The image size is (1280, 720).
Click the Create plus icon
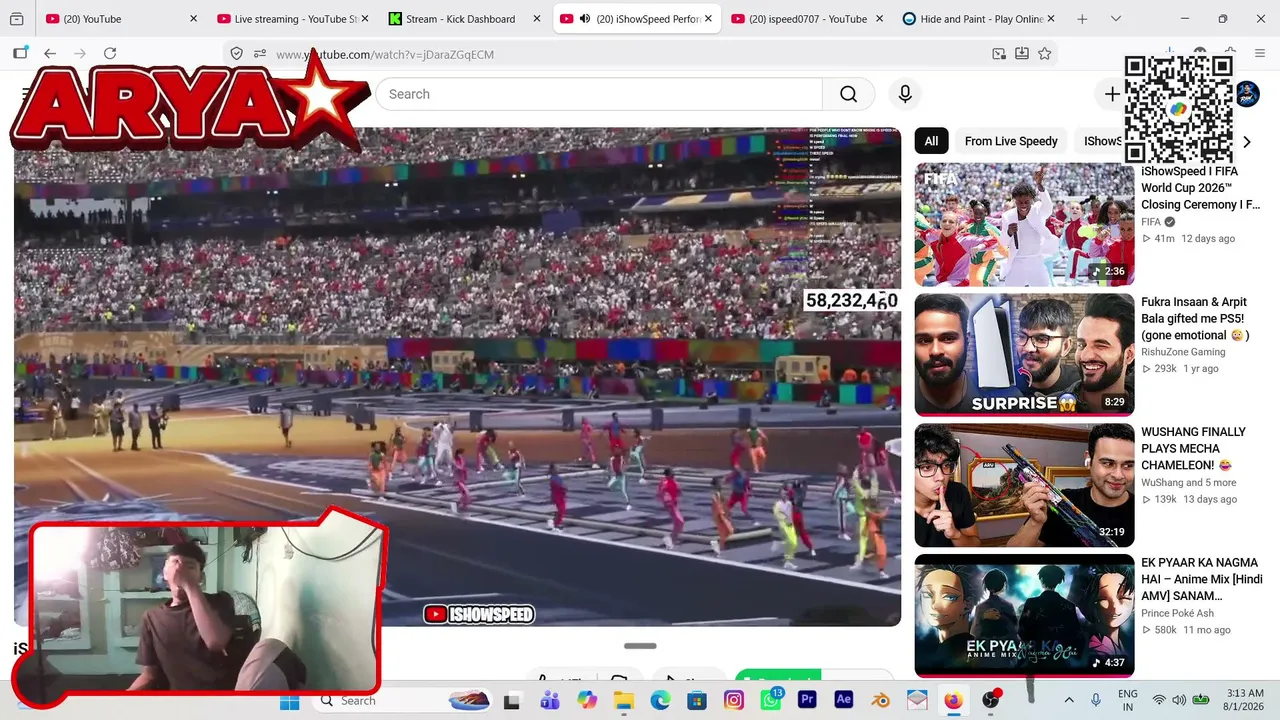coord(1112,94)
